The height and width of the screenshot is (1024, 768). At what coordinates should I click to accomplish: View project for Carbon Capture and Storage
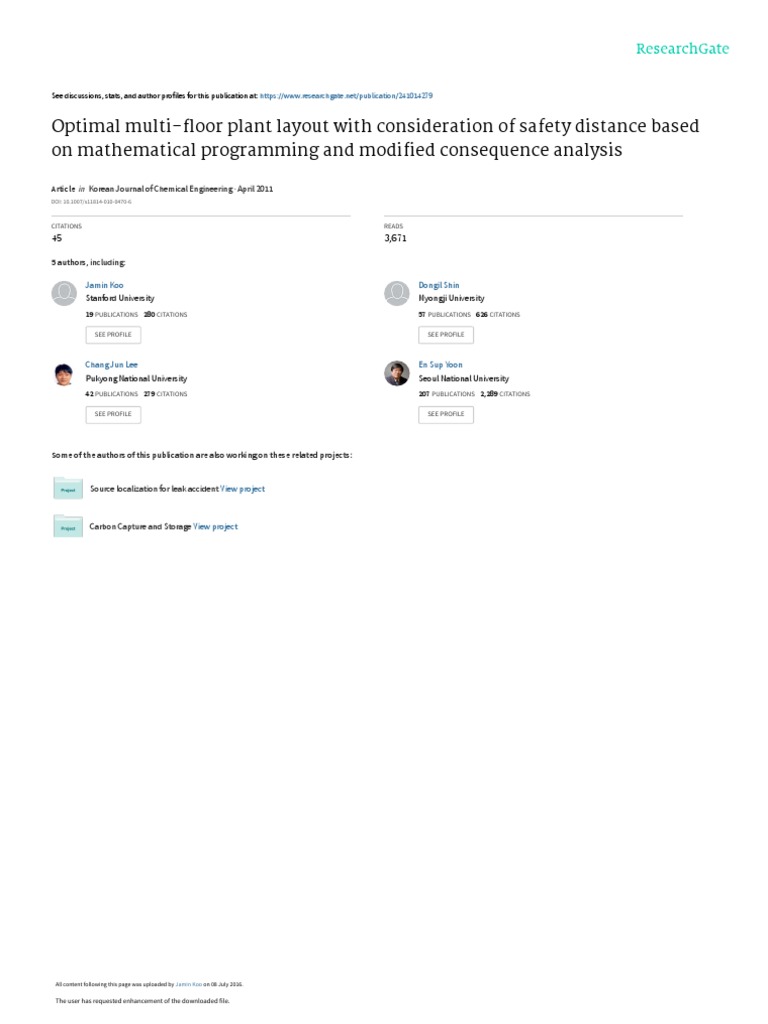pos(216,526)
